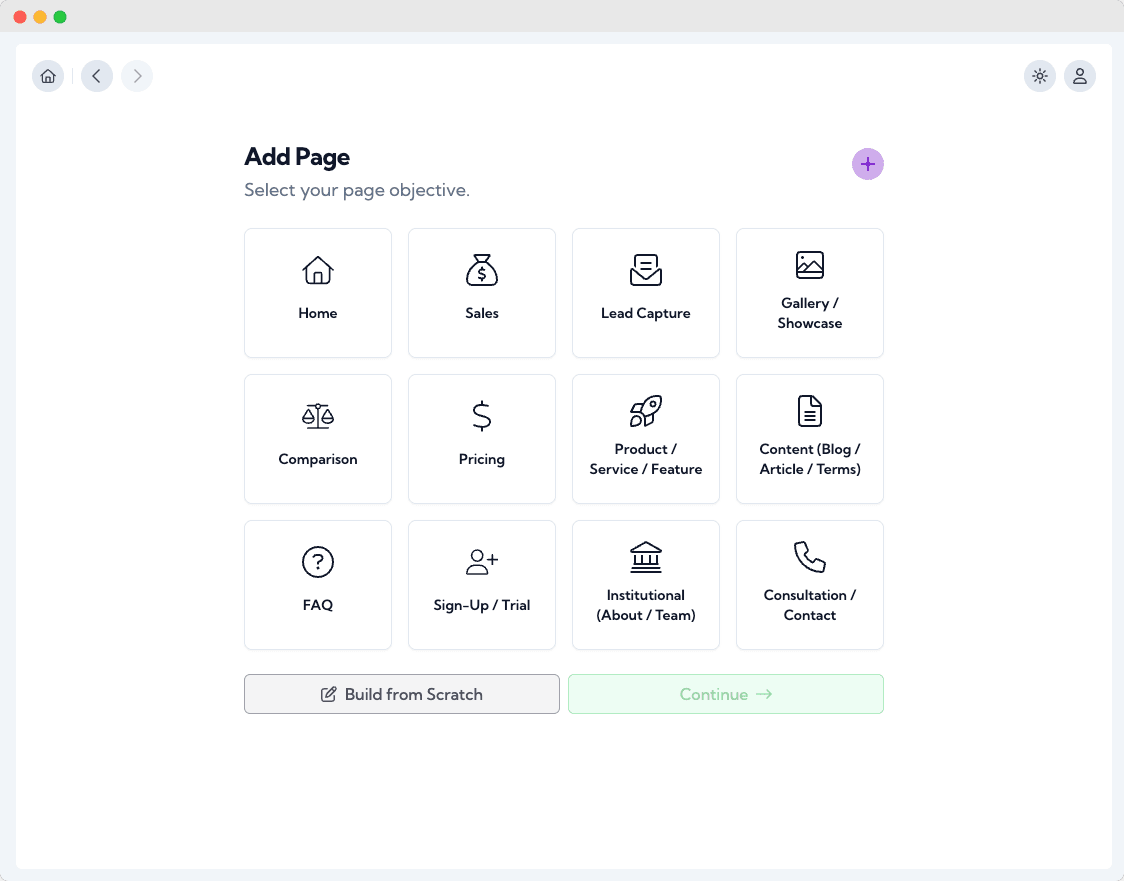Screen dimensions: 1124x881
Task: Open the user profile icon top right
Action: click(x=1080, y=76)
